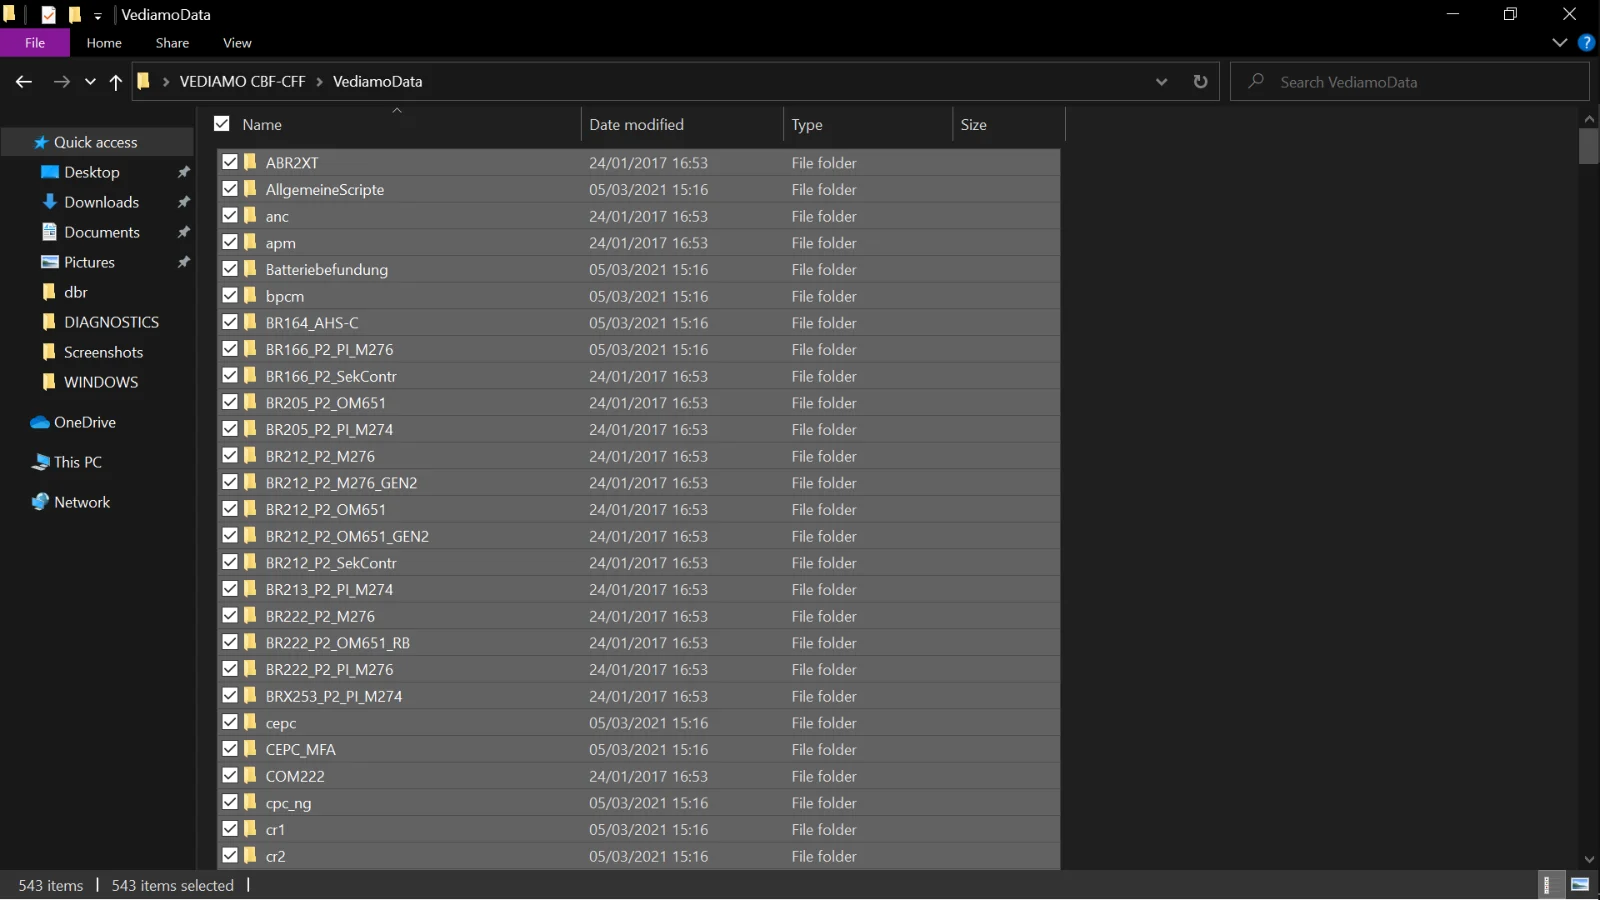
Task: Uncheck the ABR2XT folder checkbox
Action: [230, 162]
